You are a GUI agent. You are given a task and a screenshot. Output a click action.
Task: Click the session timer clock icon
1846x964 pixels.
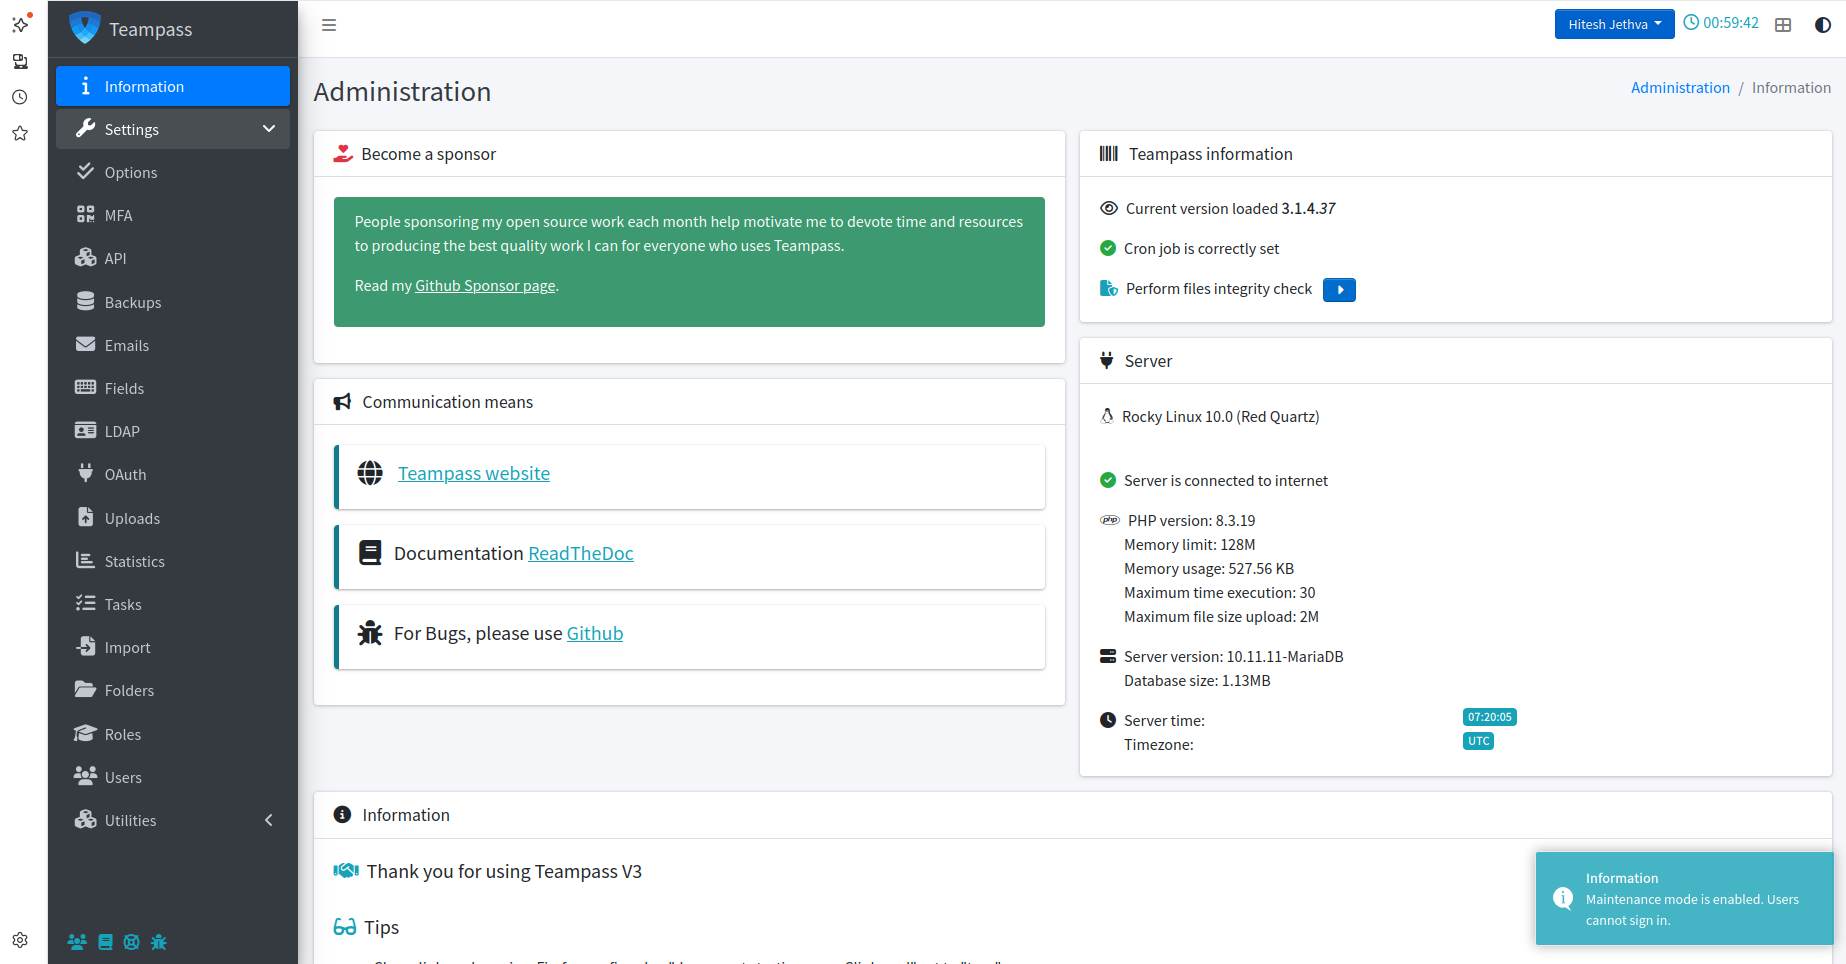pos(1691,23)
